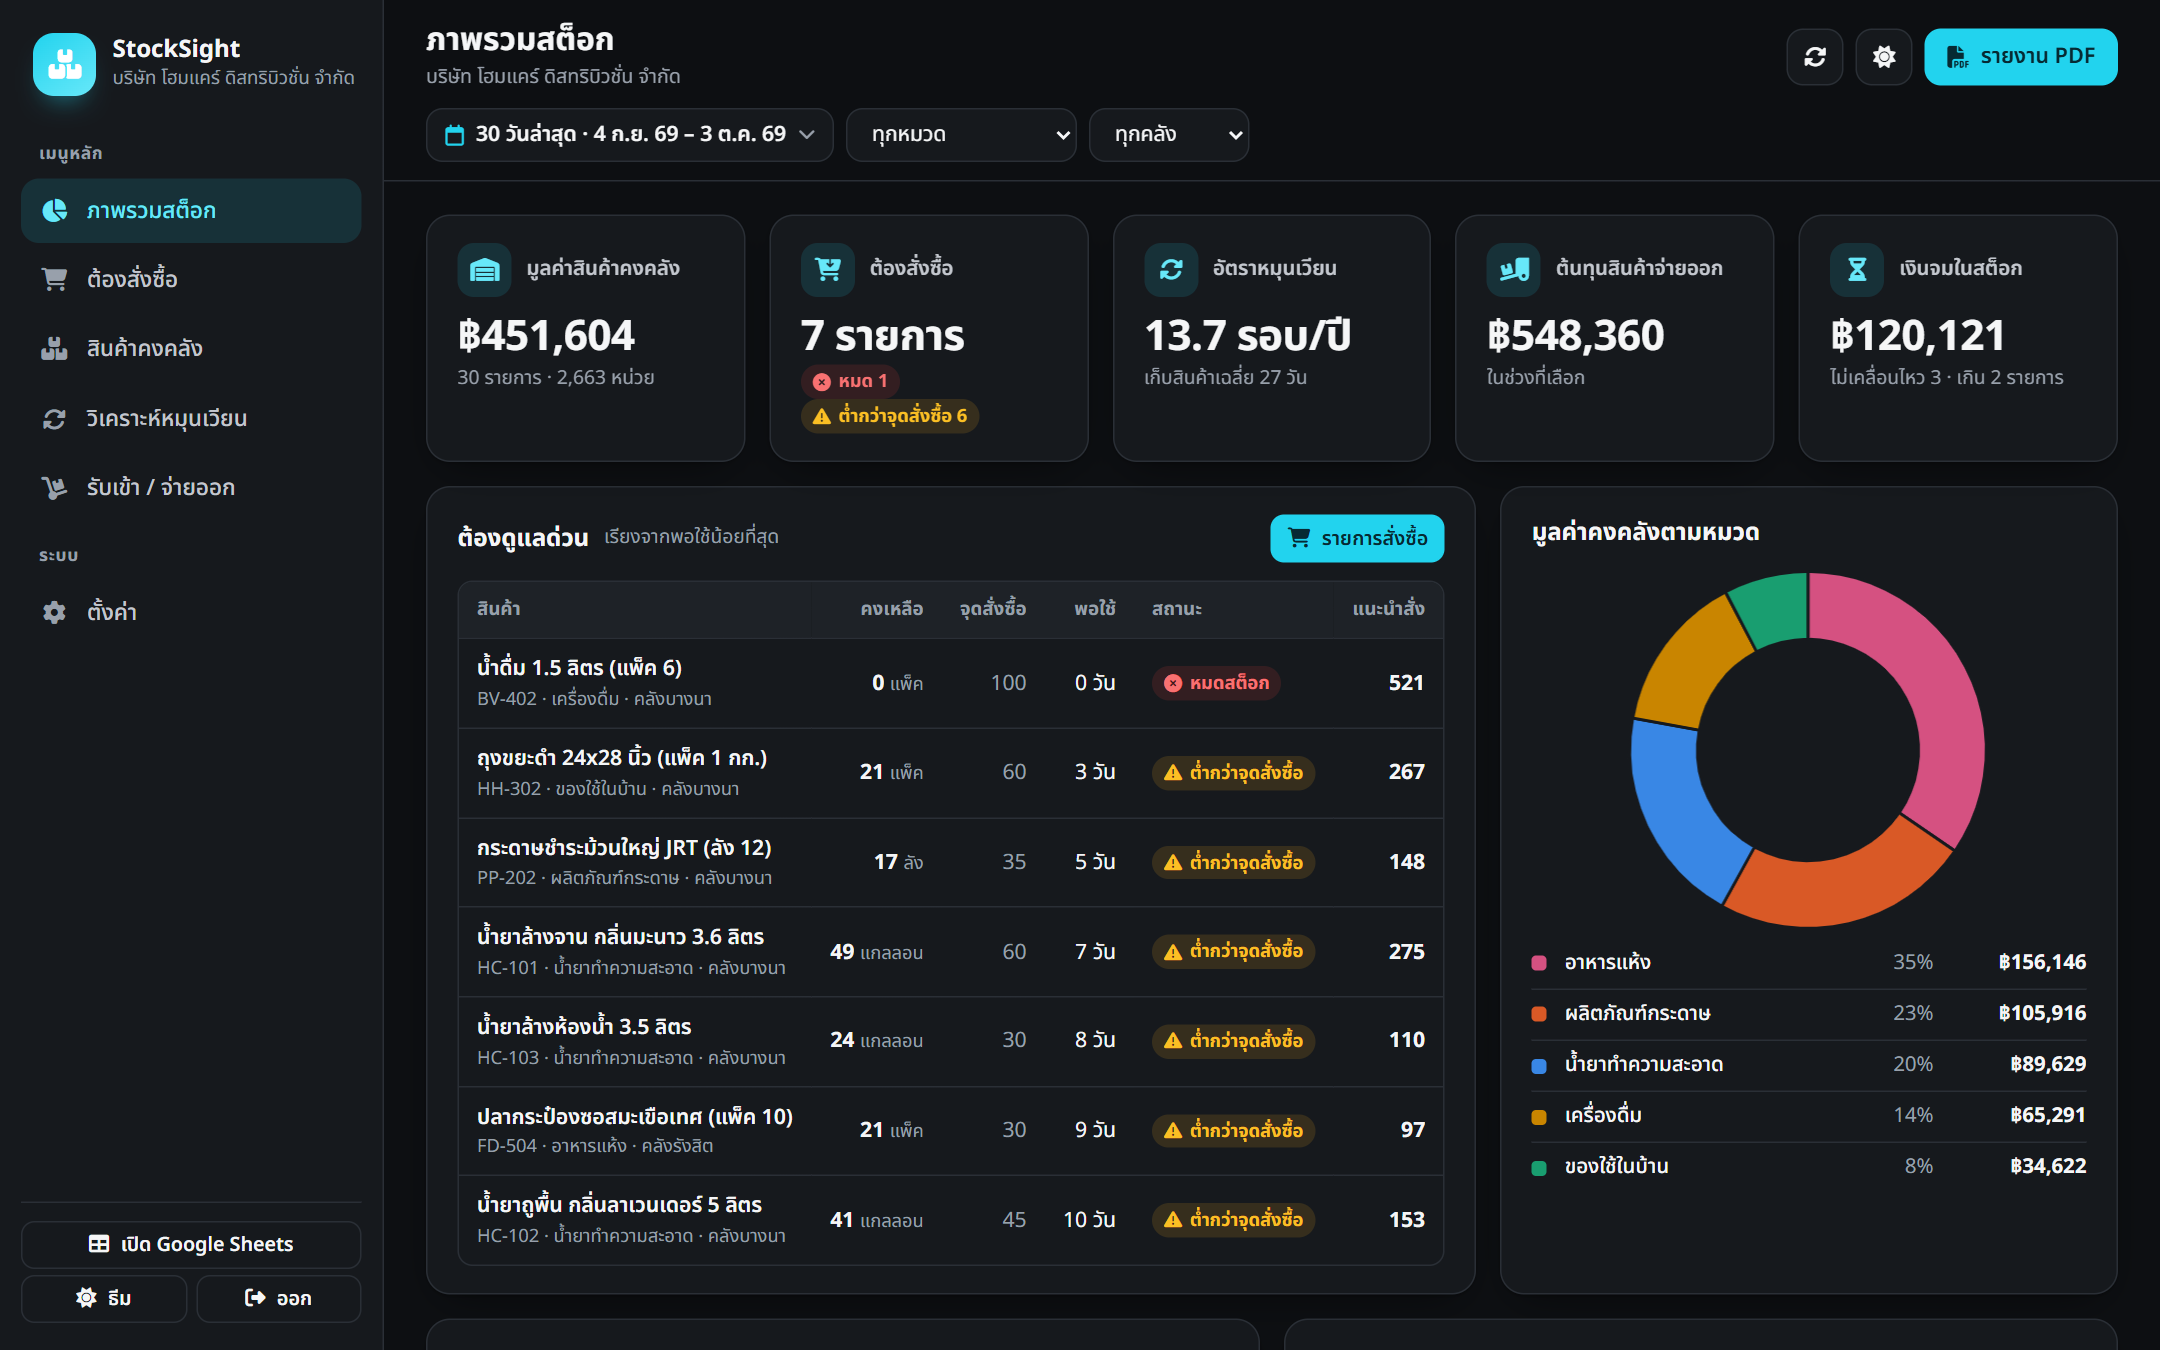Open สินค้าคงคลัง in the sidebar

(x=191, y=349)
